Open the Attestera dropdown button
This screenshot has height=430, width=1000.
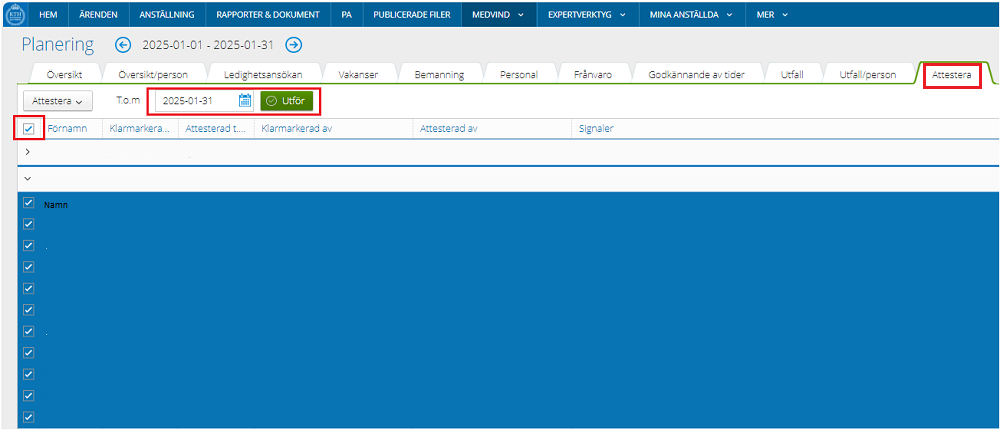pos(57,101)
